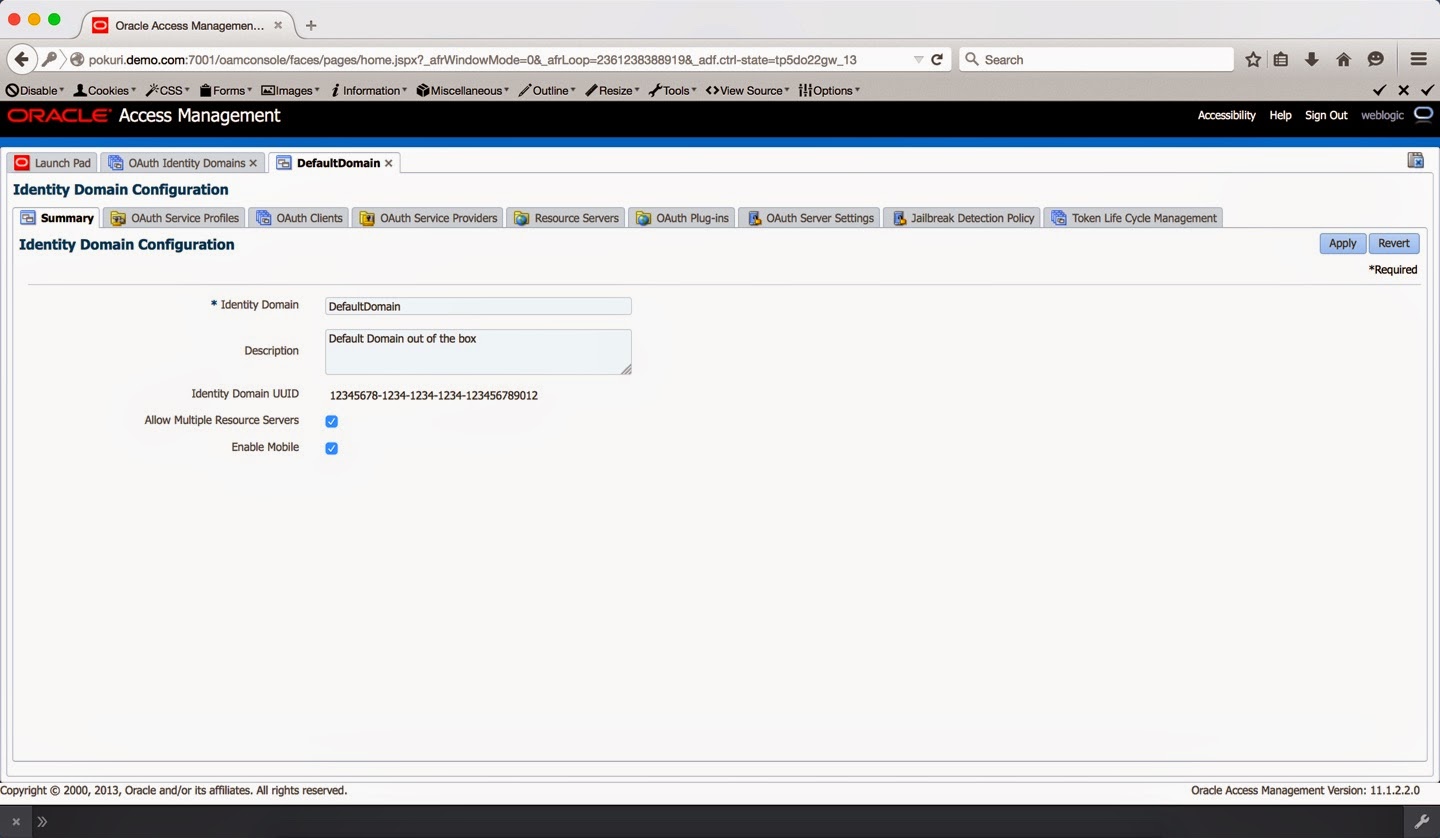Open the Firefox hamburger menu
This screenshot has height=838, width=1440.
click(1418, 59)
